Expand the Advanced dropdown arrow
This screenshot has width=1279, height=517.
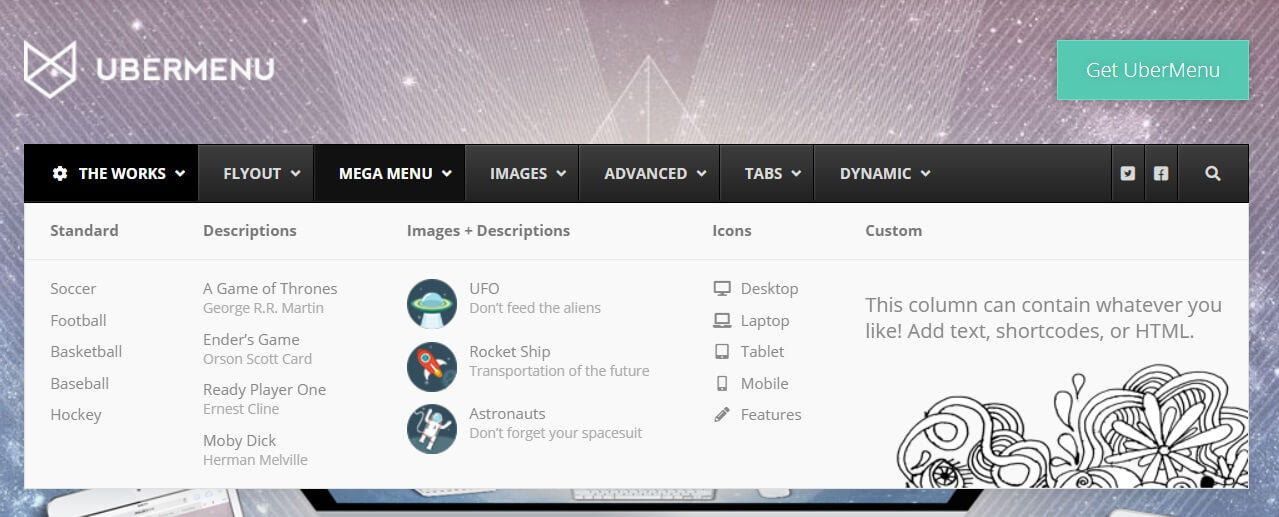[x=702, y=173]
